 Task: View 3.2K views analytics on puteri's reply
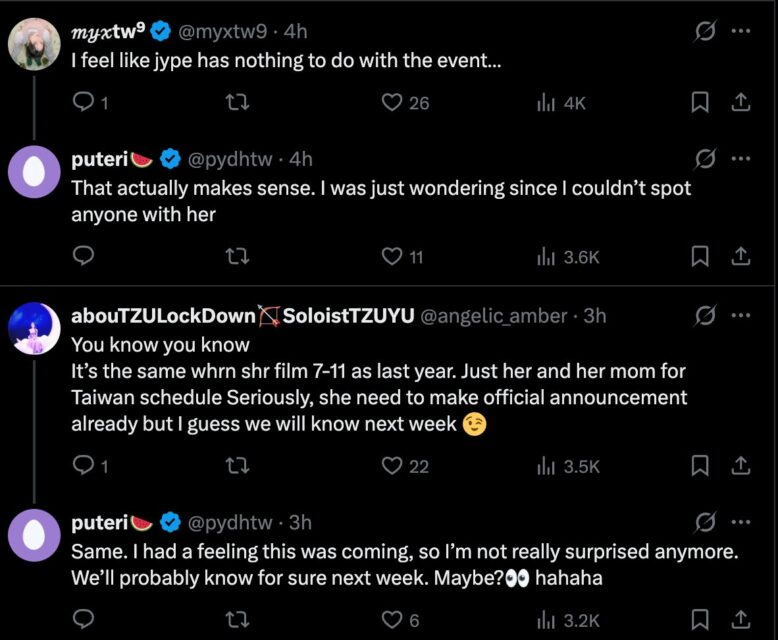[x=569, y=620]
